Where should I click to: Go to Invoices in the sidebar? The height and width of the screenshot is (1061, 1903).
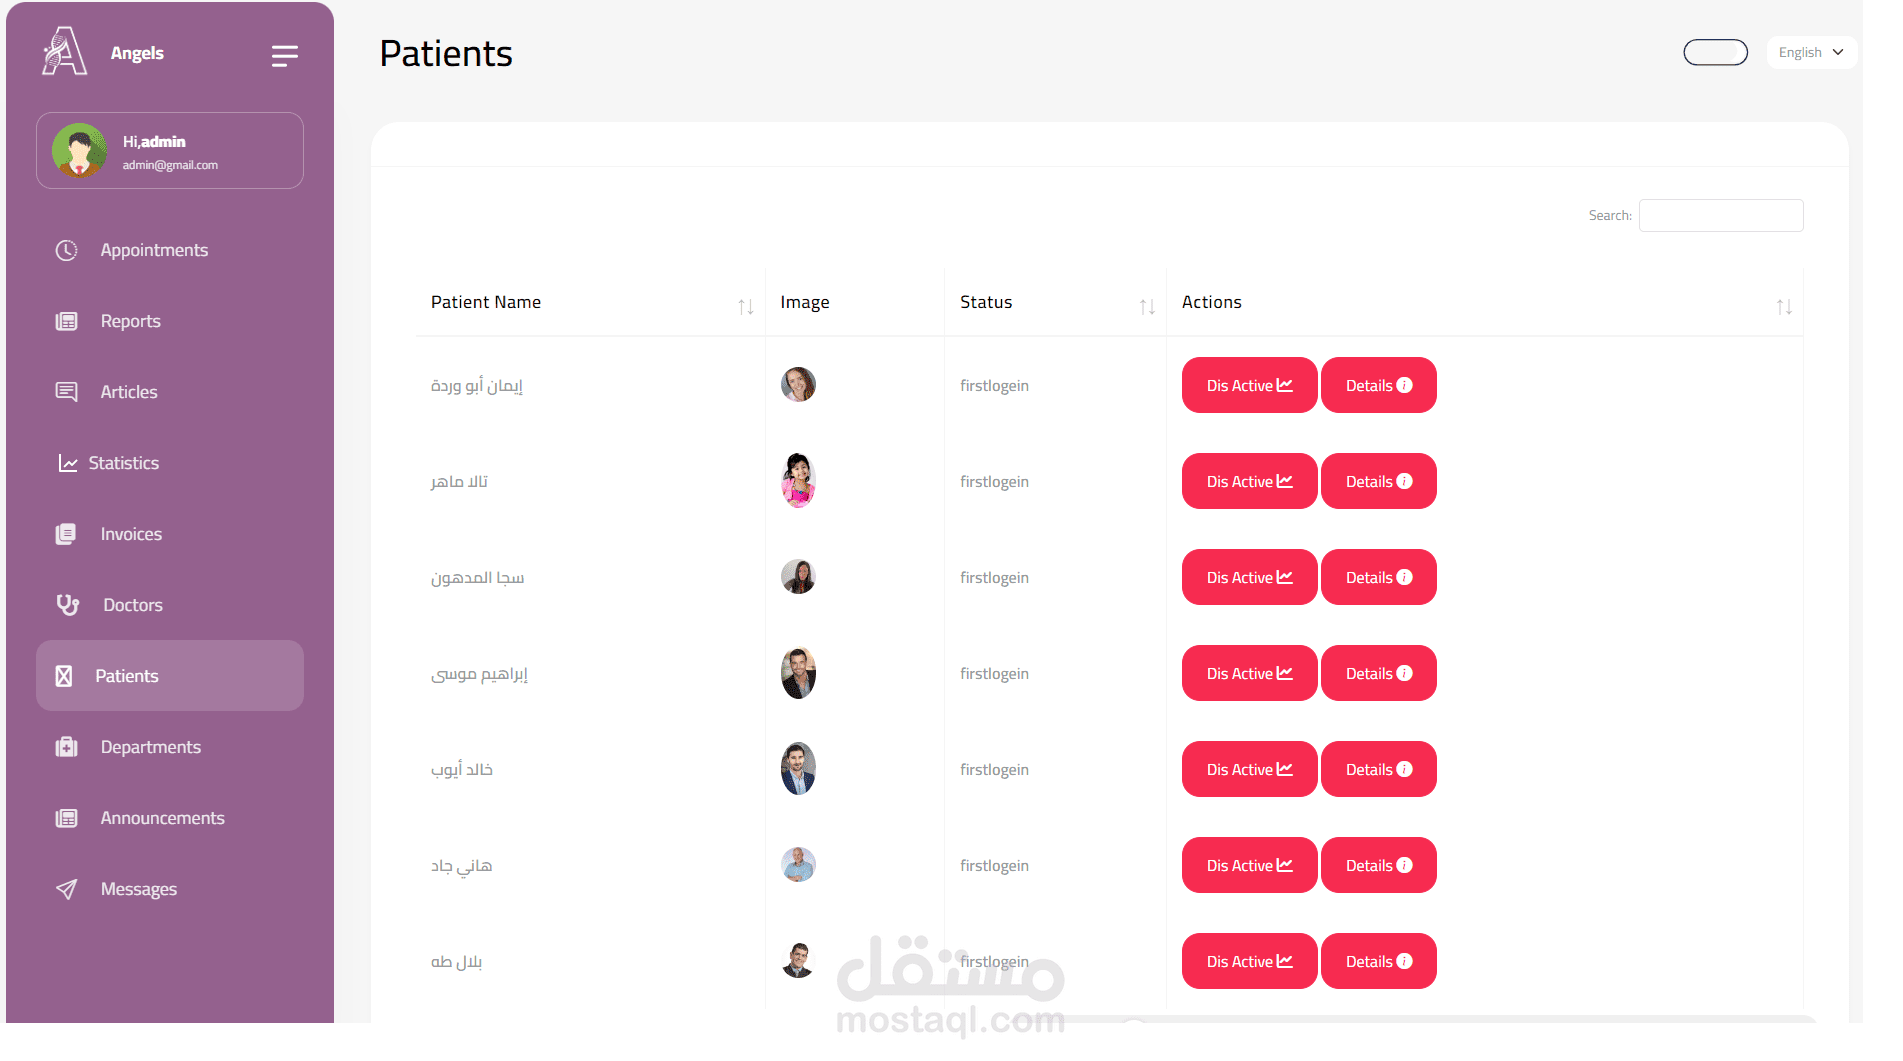click(131, 534)
